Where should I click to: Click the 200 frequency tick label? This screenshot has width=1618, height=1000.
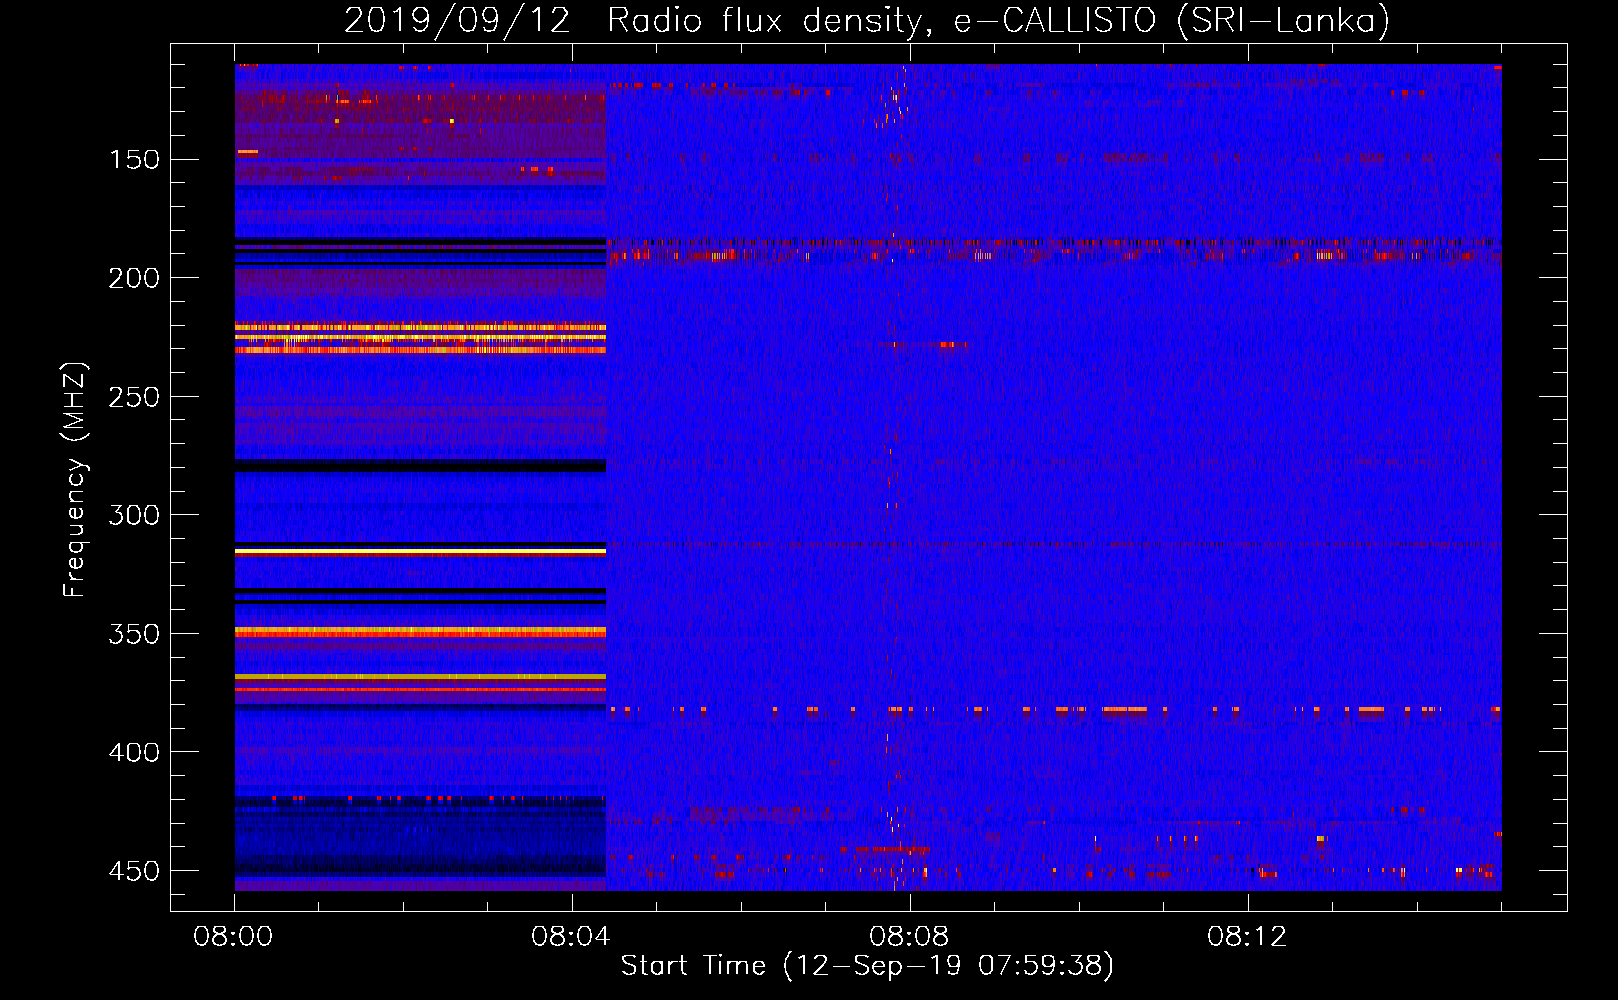coord(134,278)
